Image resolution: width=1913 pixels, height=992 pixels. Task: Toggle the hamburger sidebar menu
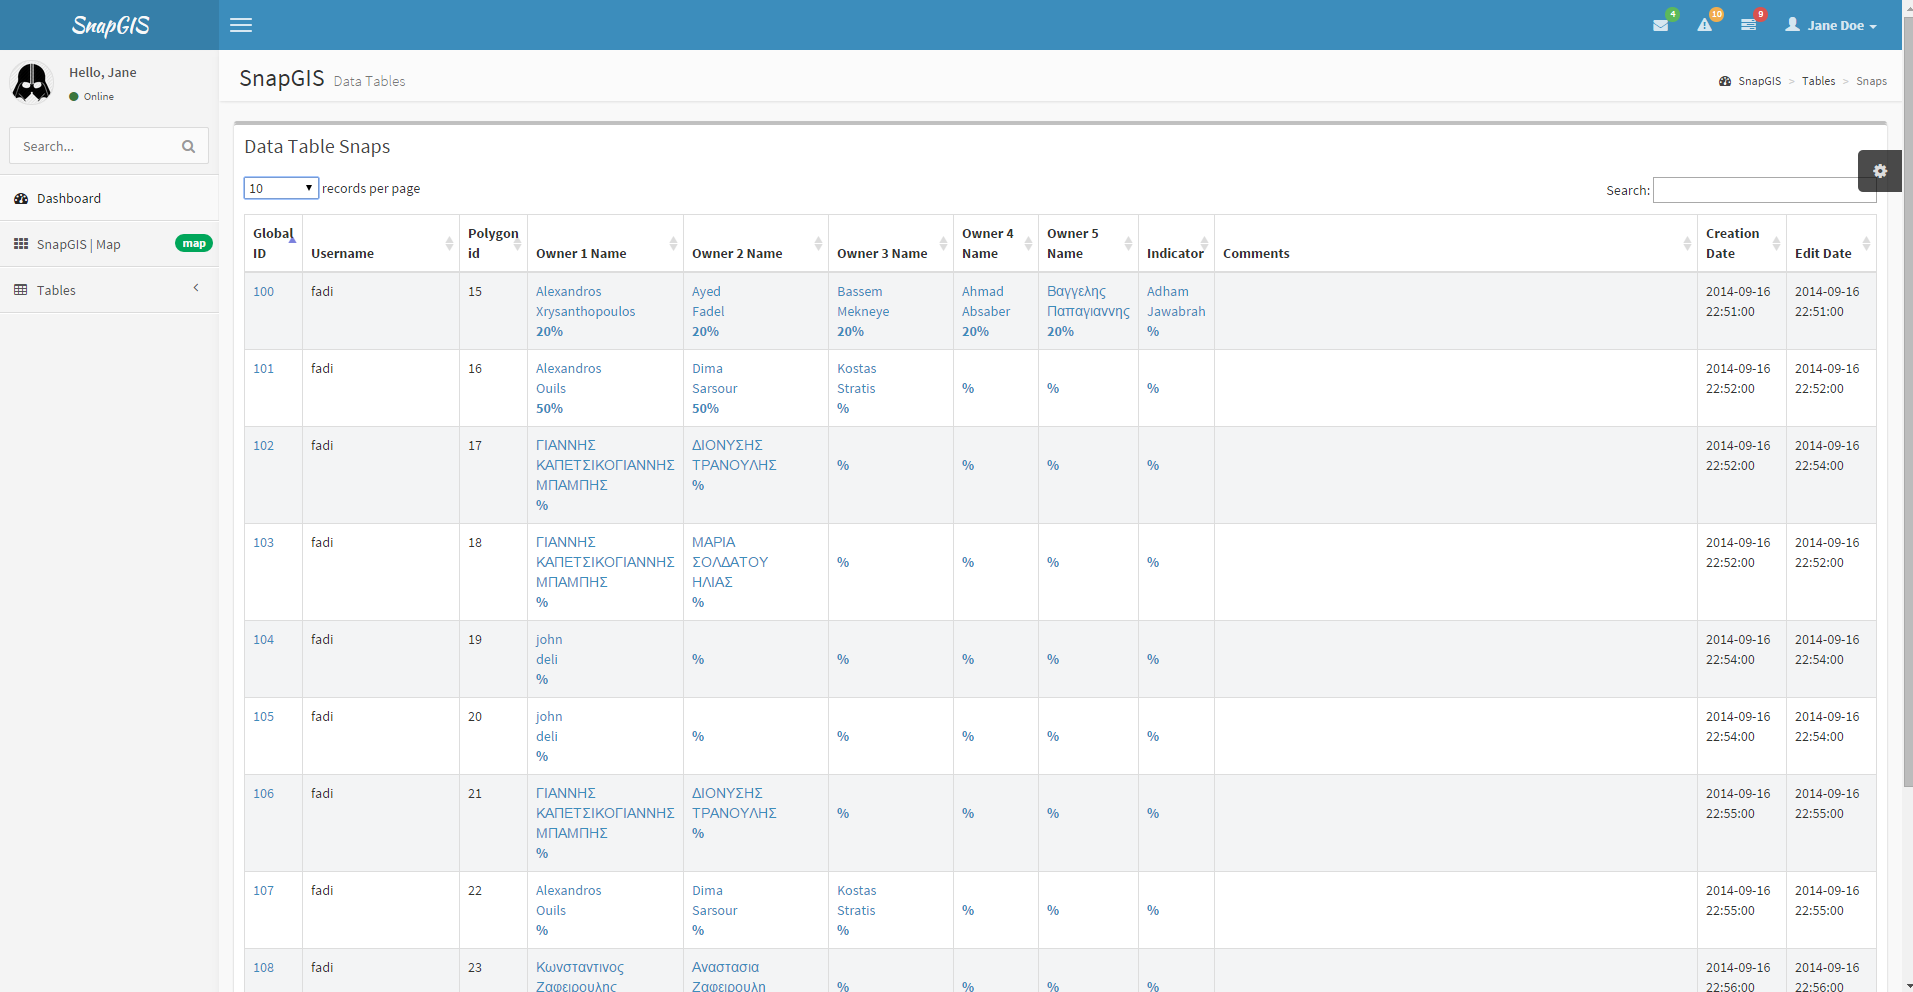(x=241, y=25)
